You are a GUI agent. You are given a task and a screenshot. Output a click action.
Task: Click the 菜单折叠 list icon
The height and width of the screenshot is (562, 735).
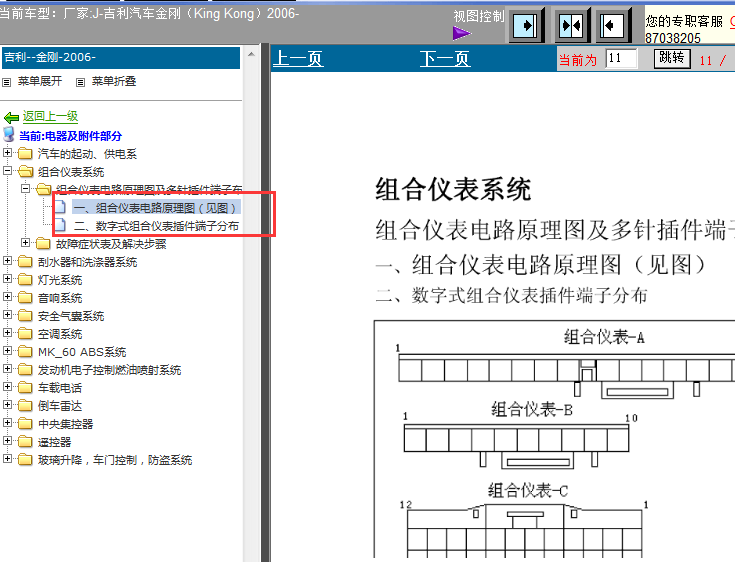pos(81,82)
